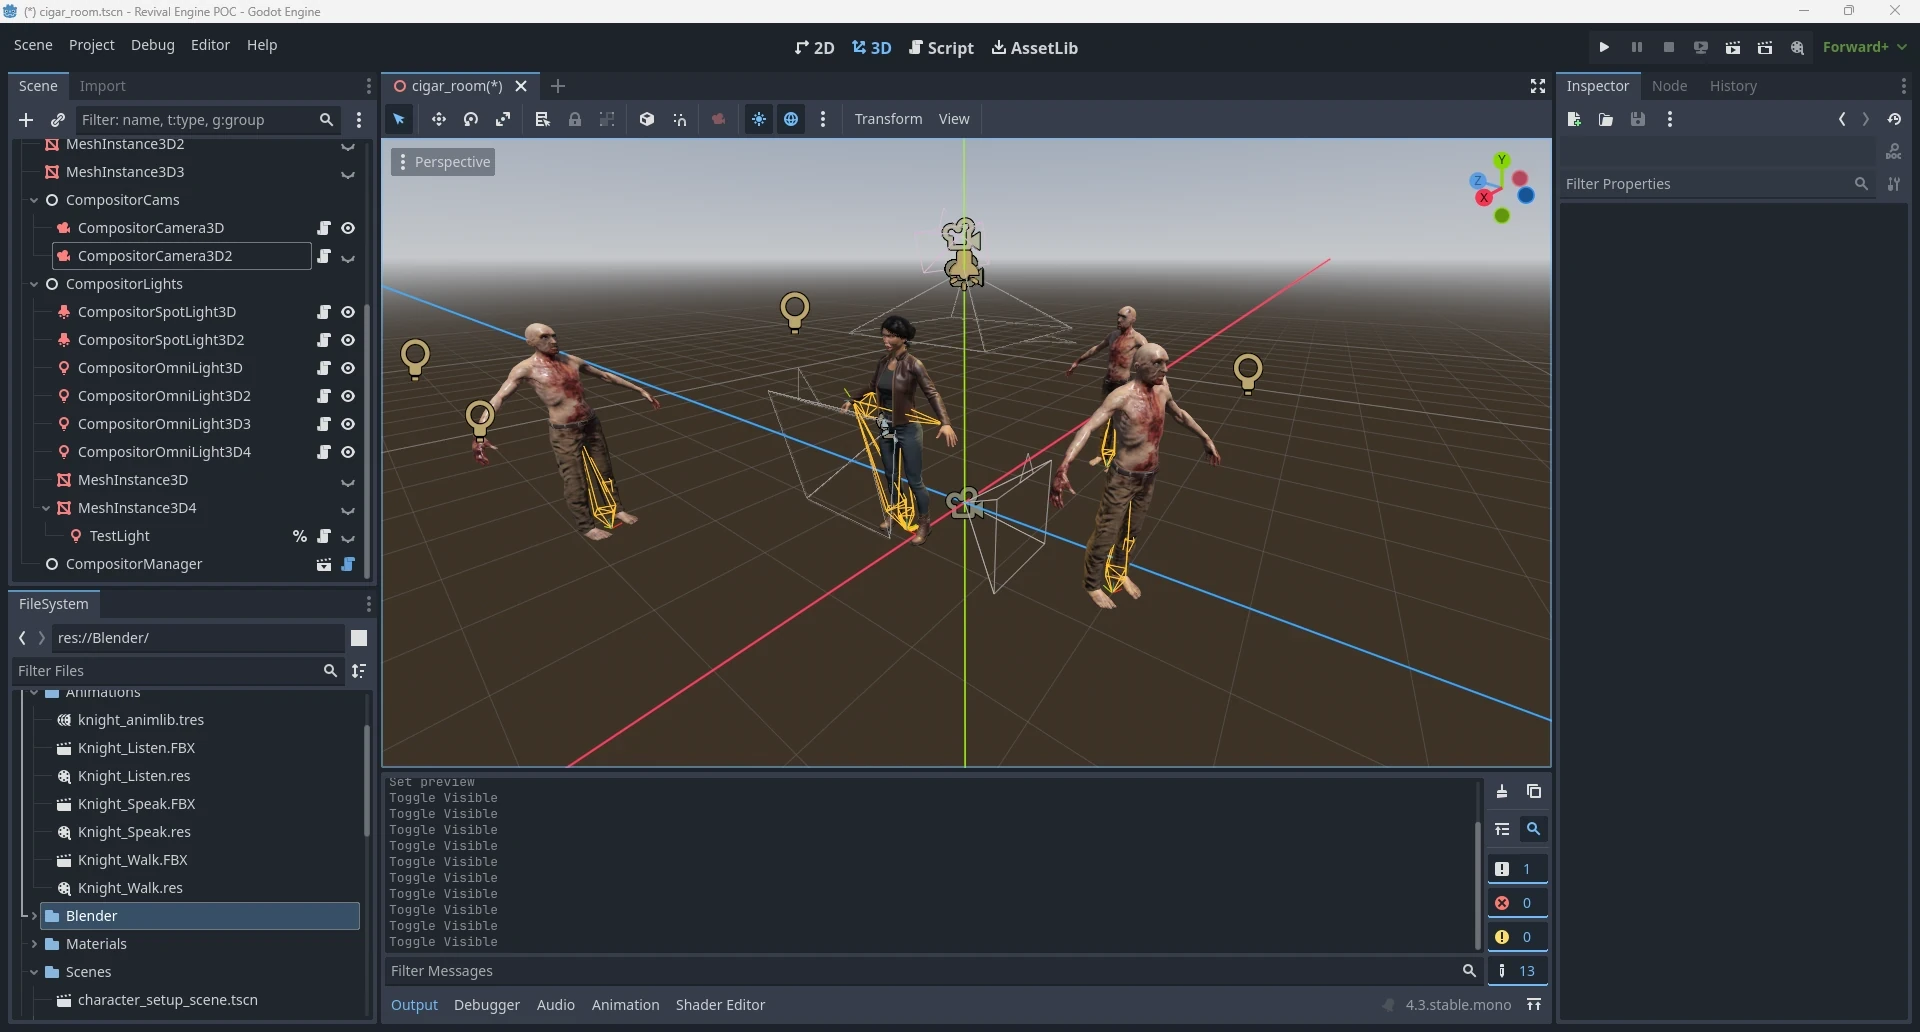Switch to 2D workspace
Image resolution: width=1920 pixels, height=1032 pixels.
(815, 48)
